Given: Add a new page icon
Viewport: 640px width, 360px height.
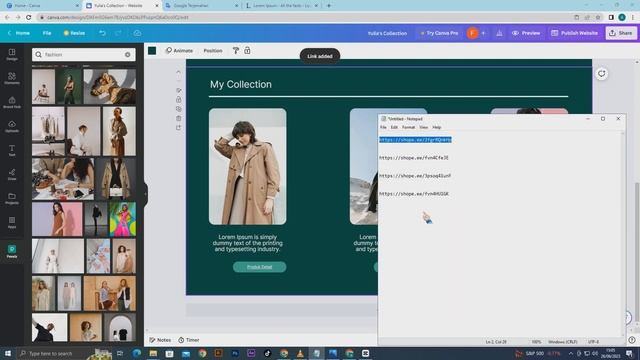Looking at the screenshot, I should click(x=178, y=128).
